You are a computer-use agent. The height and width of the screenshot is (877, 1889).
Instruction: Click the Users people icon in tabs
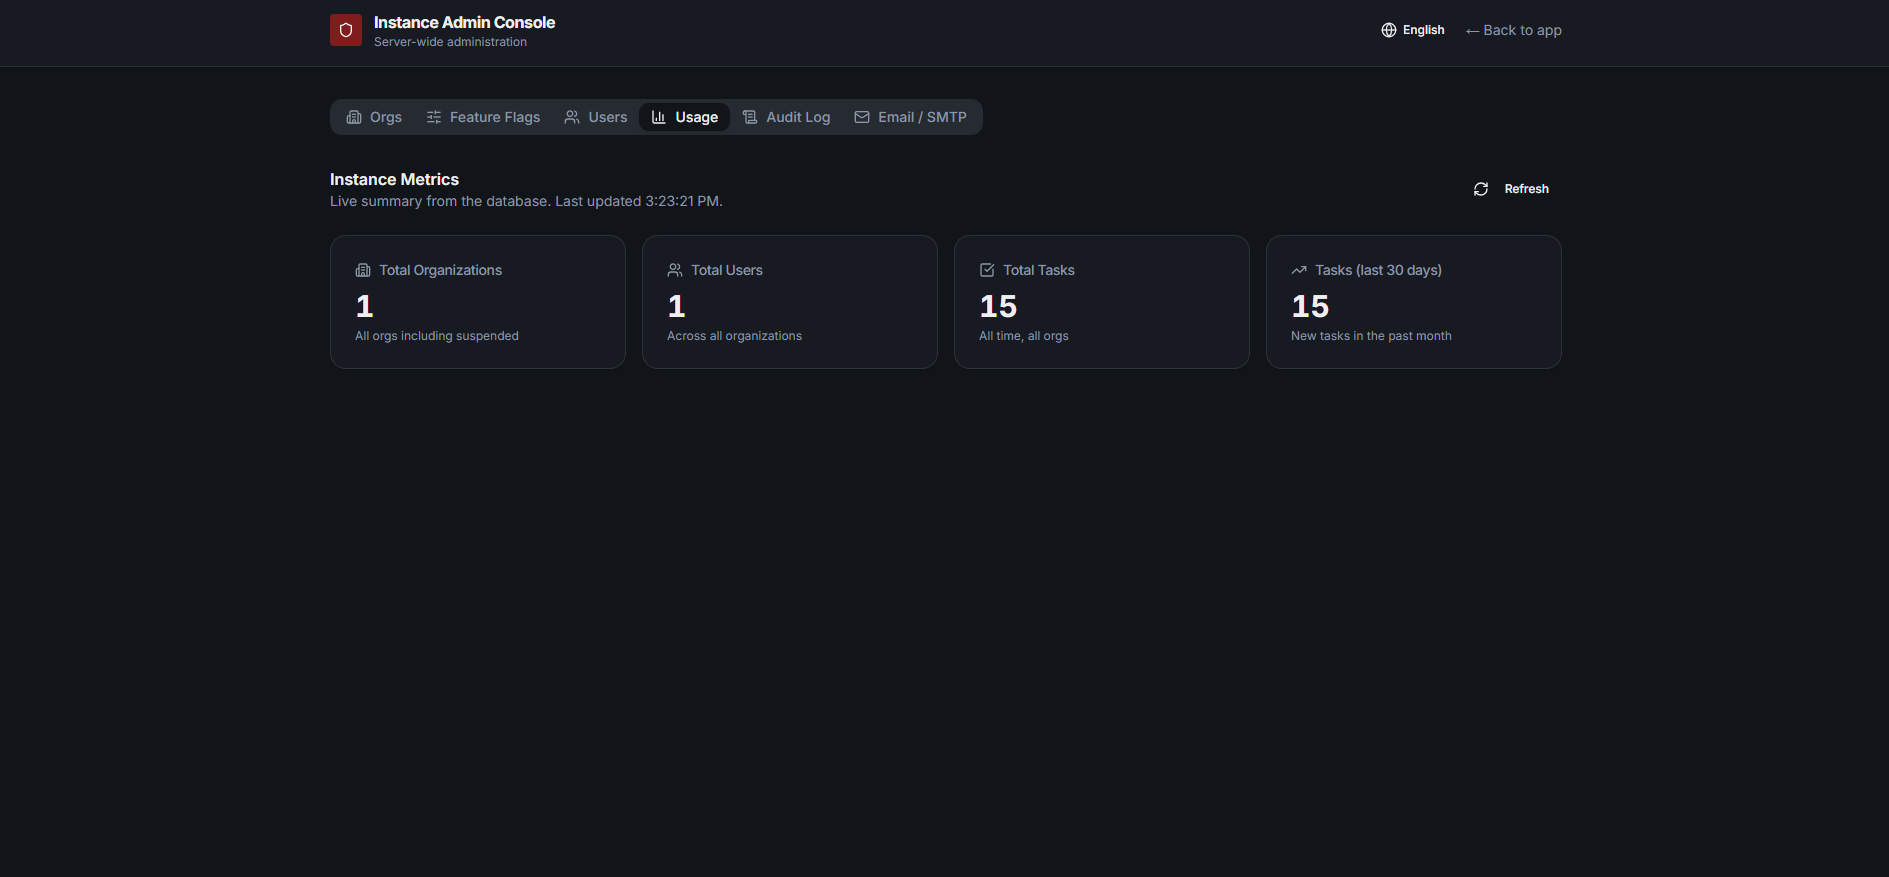click(572, 117)
